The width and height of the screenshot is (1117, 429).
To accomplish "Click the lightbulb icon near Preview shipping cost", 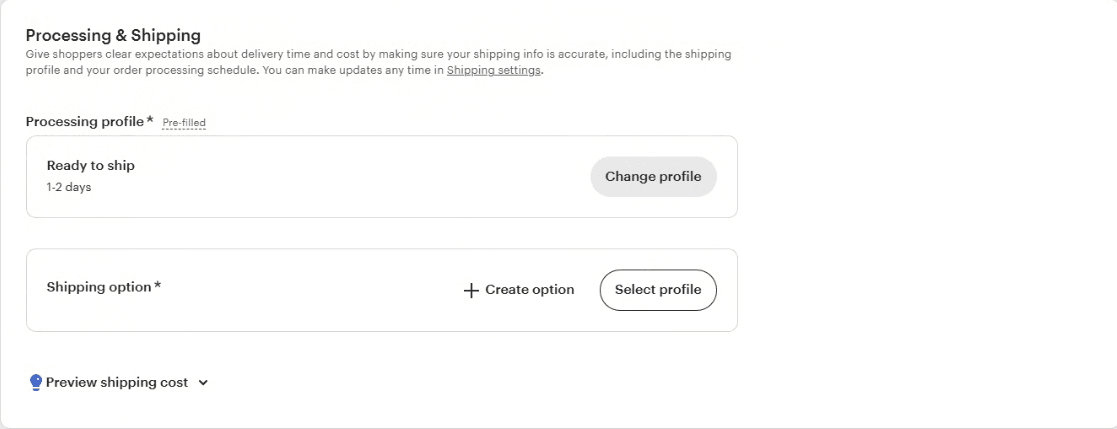I will click(x=36, y=383).
